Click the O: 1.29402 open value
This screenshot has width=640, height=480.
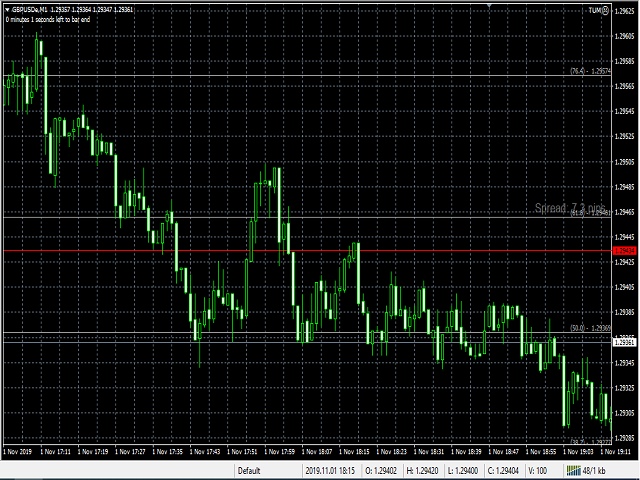(x=381, y=471)
